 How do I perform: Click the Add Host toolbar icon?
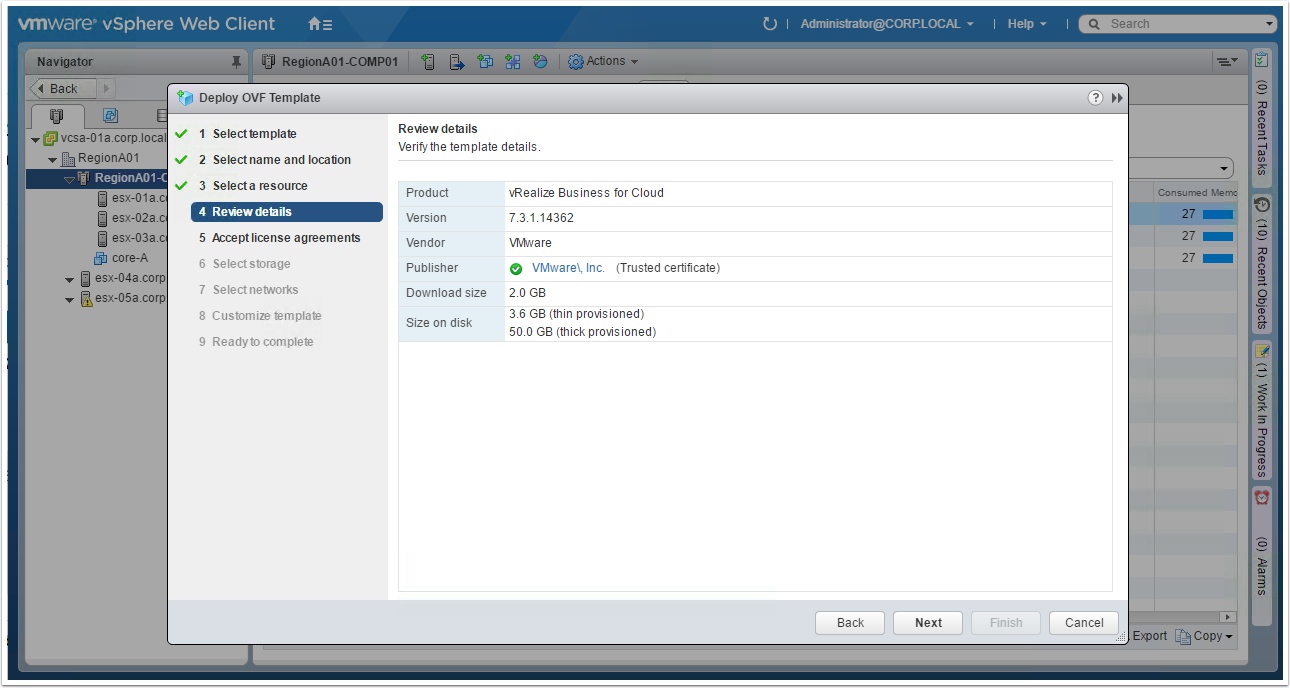[428, 62]
